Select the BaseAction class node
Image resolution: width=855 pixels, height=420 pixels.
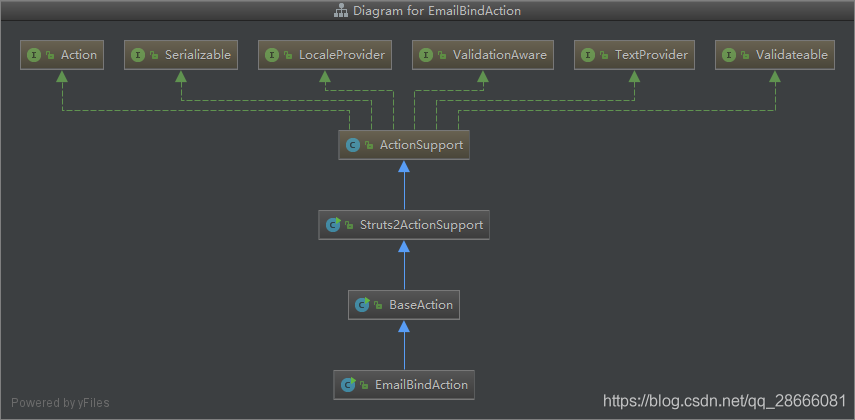404,304
